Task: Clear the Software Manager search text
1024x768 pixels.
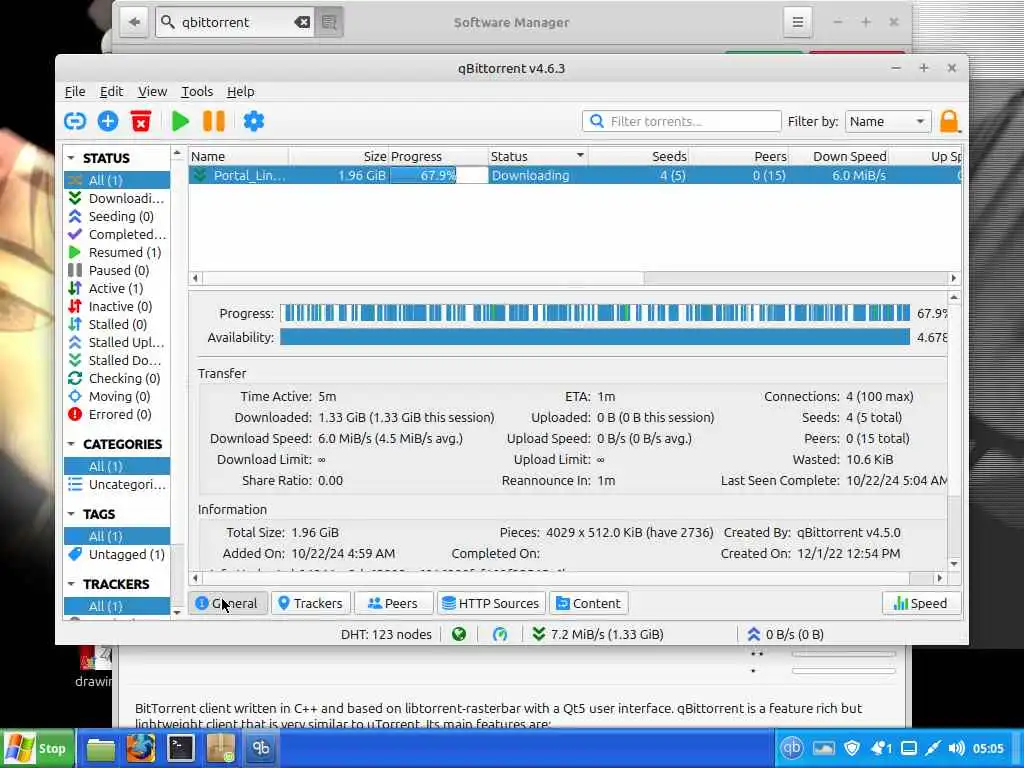Action: point(302,22)
